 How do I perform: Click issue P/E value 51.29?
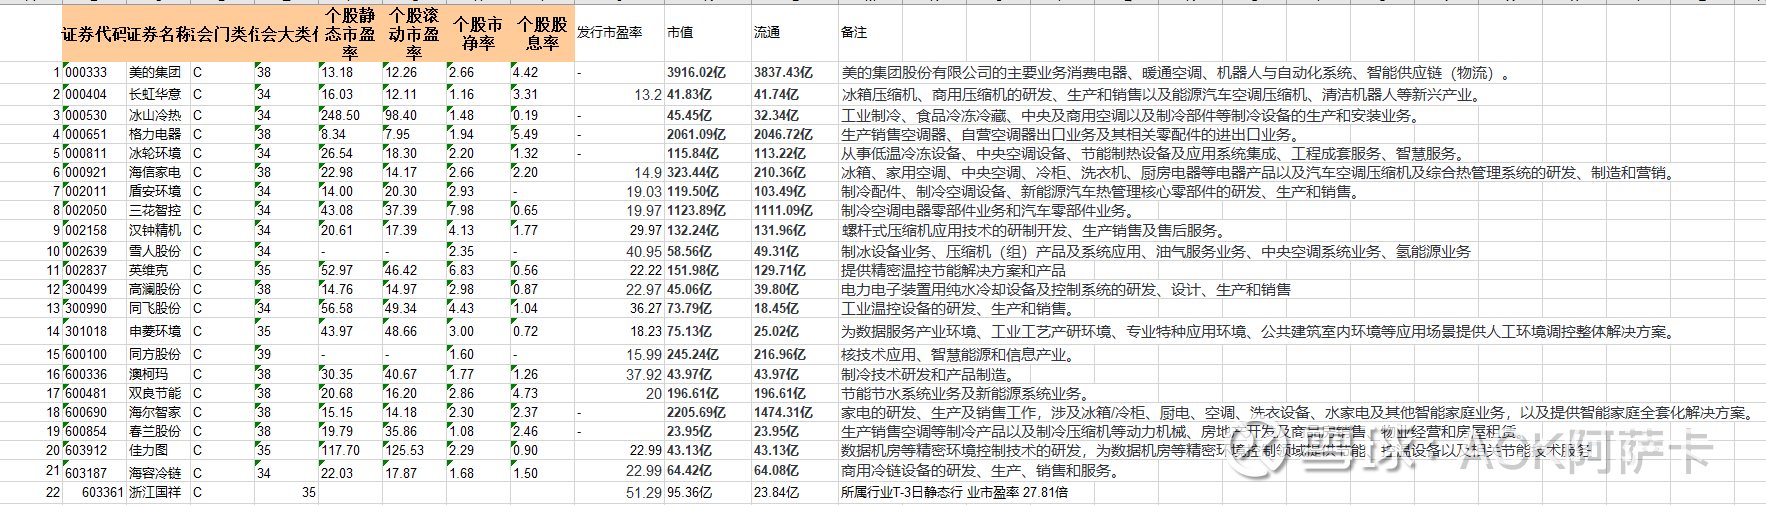click(644, 492)
